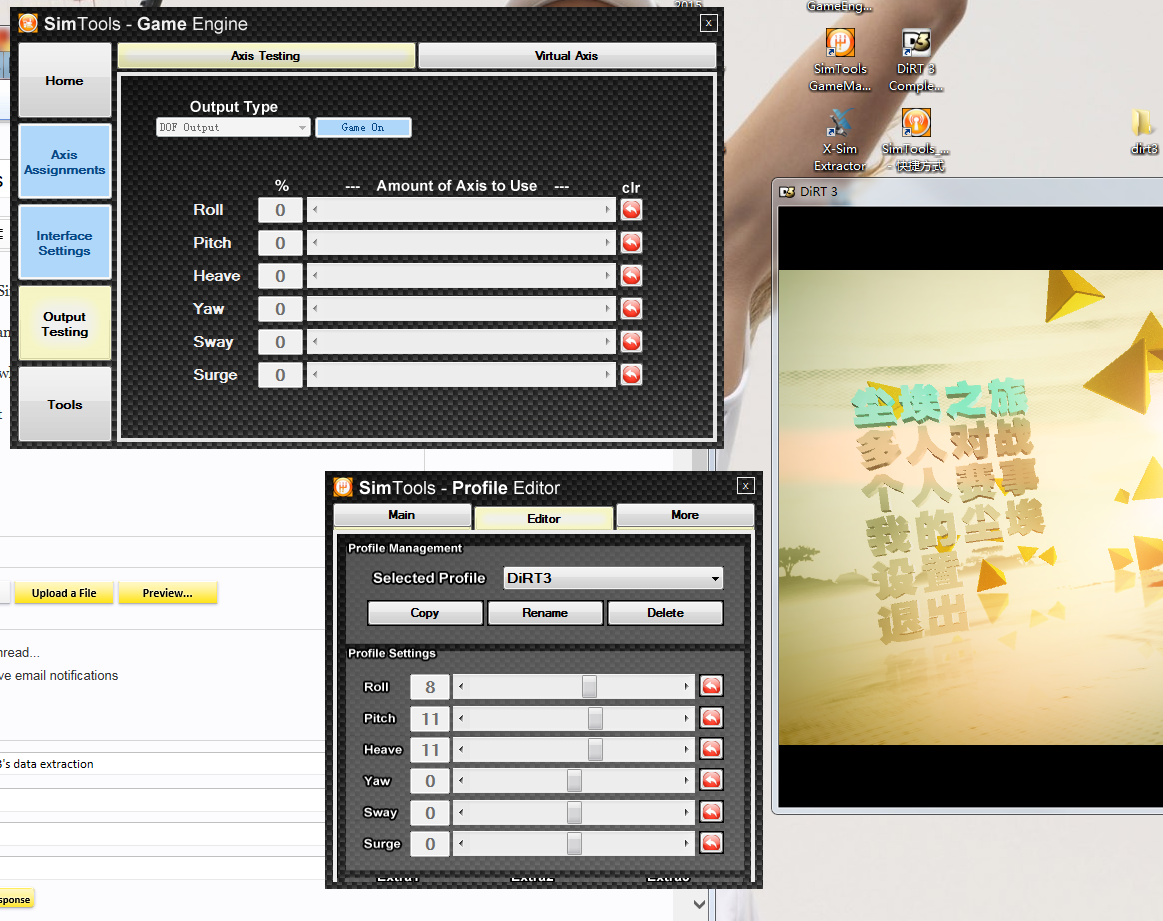Reset Sway value in Profile Editor
Viewport: 1163px width, 921px height.
point(711,812)
